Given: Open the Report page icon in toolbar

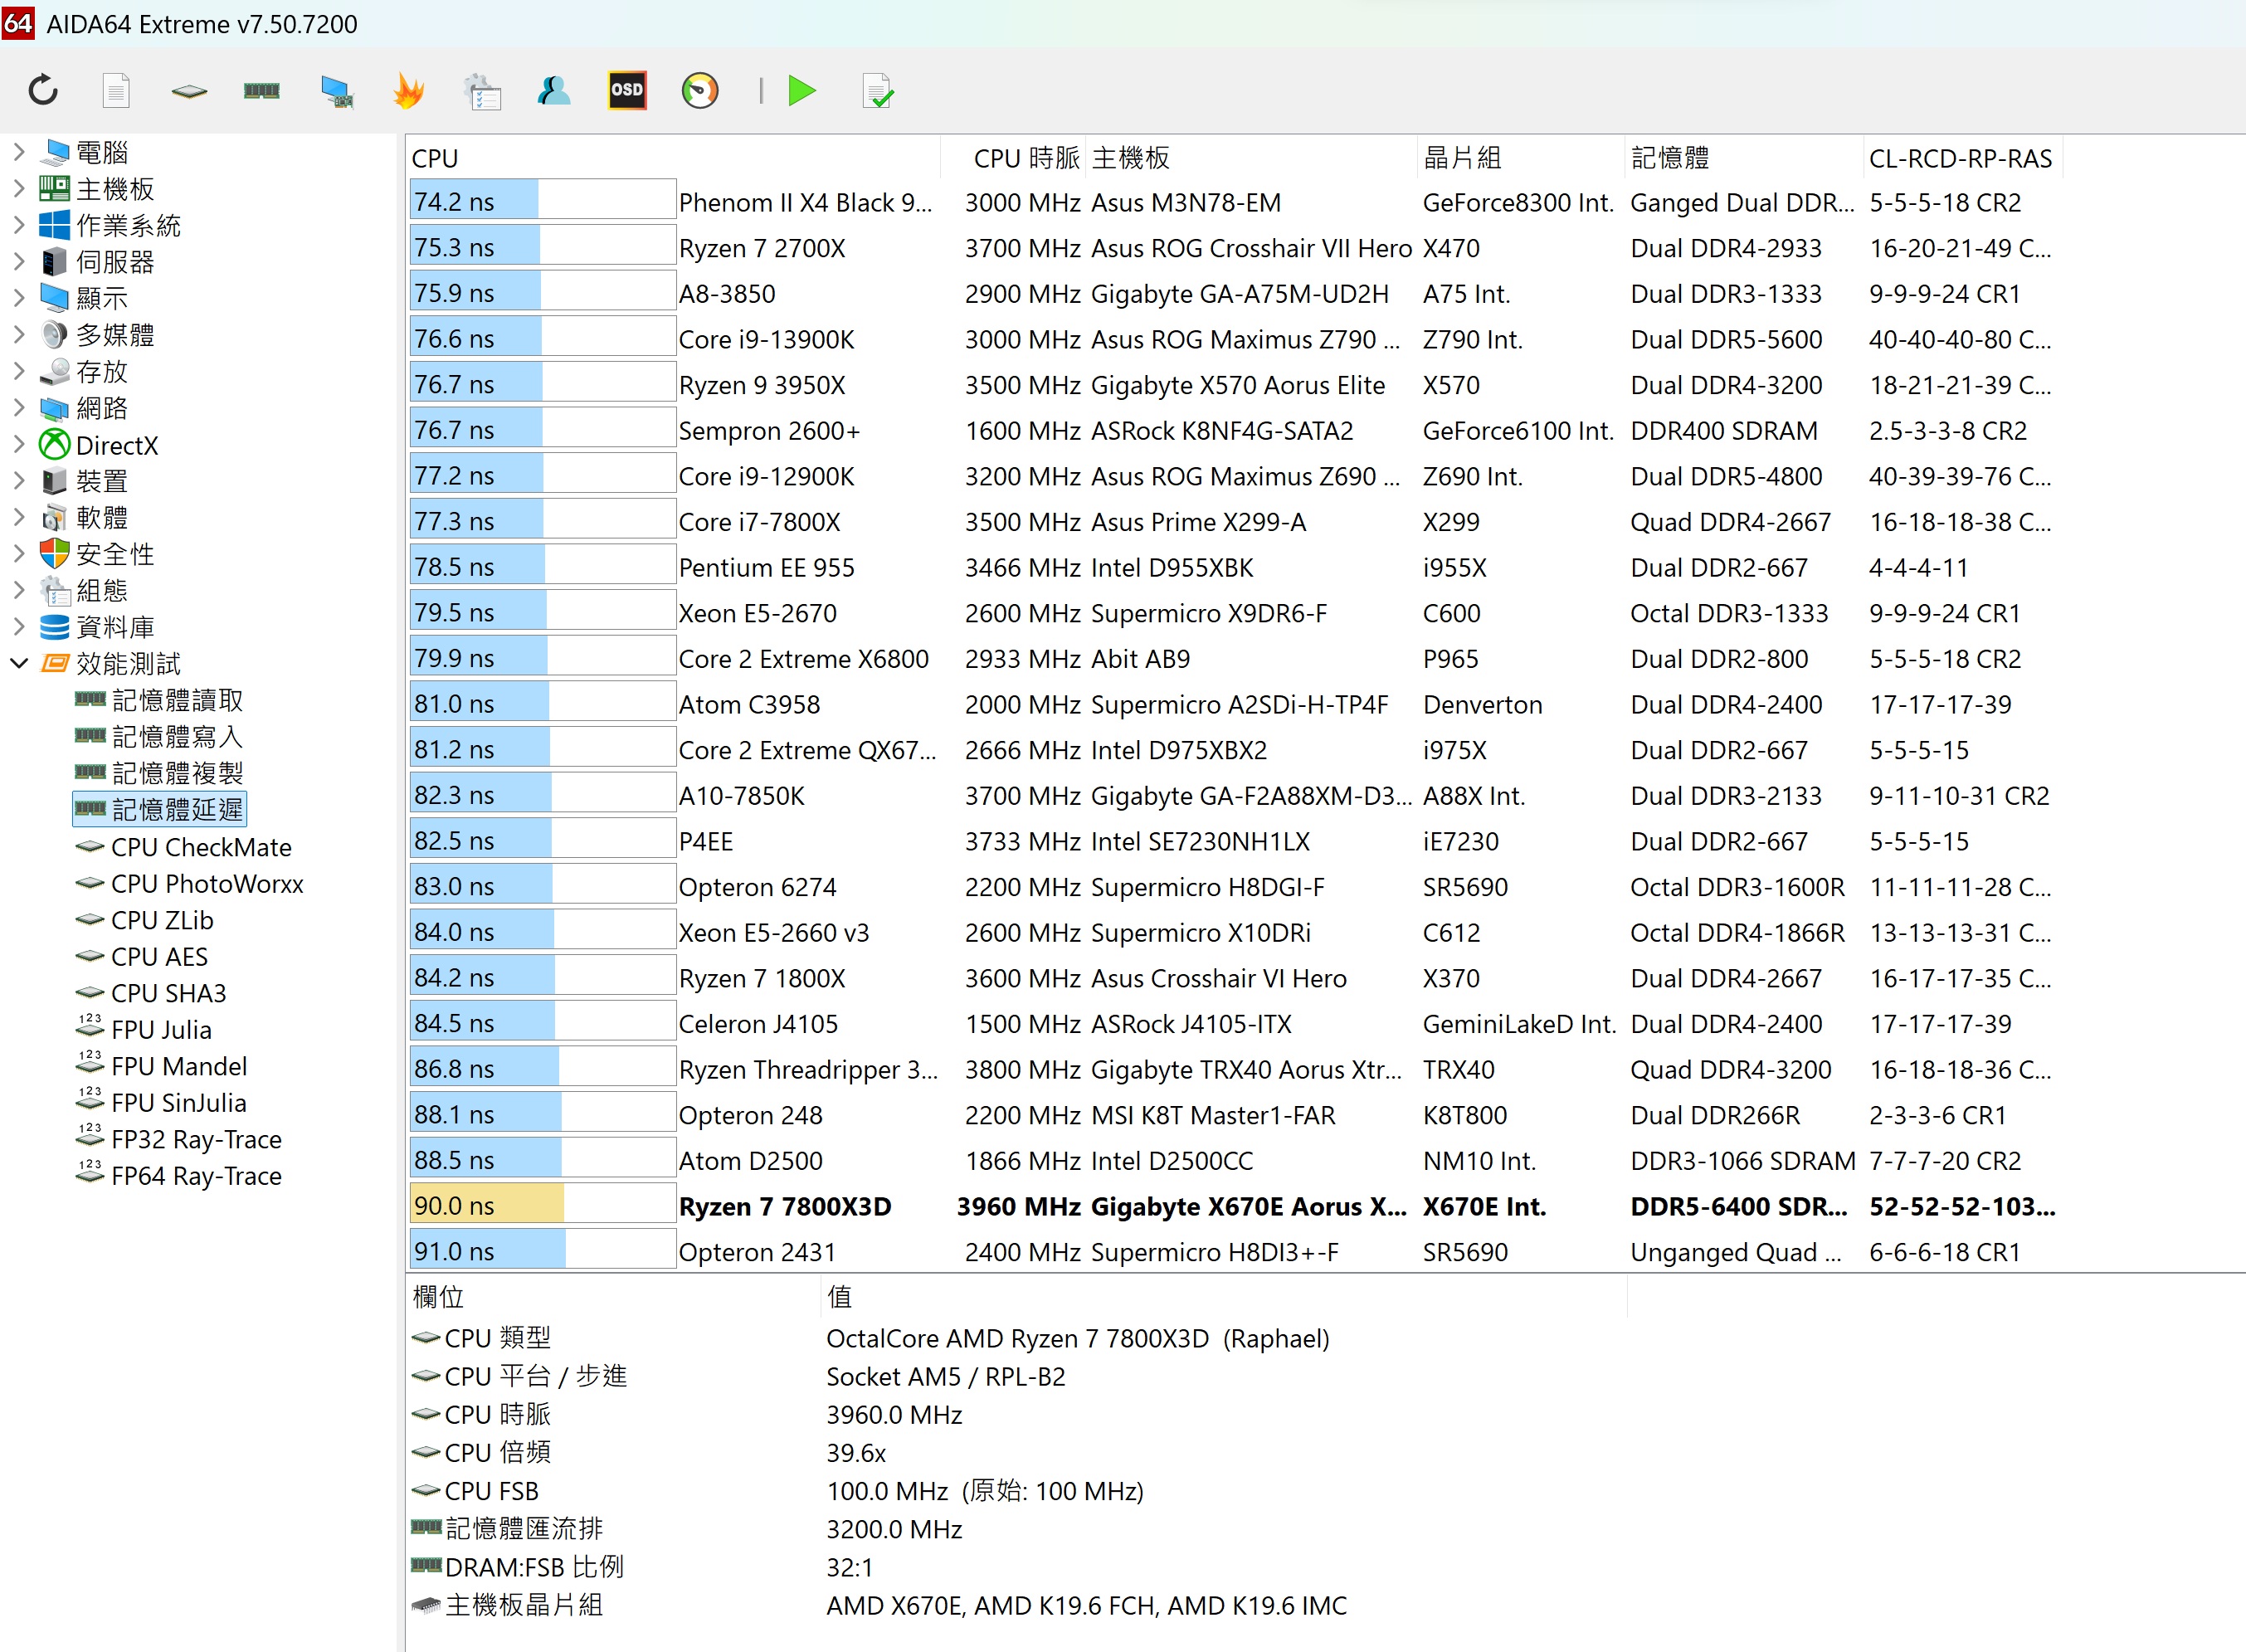Looking at the screenshot, I should click(x=116, y=91).
